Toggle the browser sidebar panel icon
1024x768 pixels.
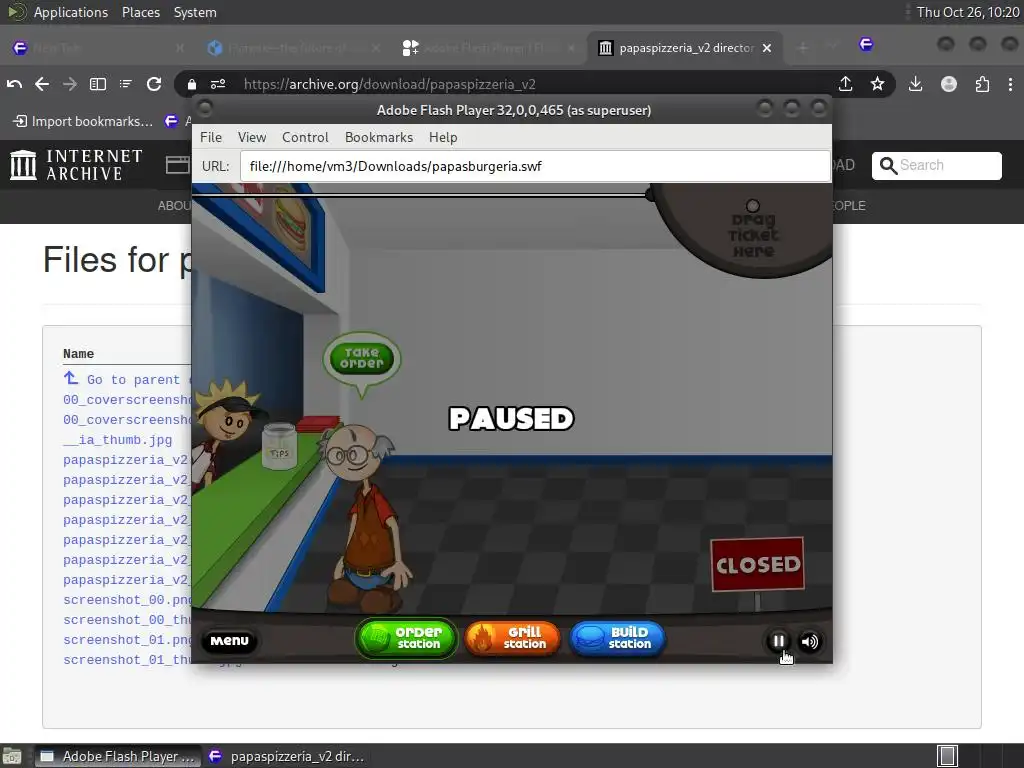(98, 84)
